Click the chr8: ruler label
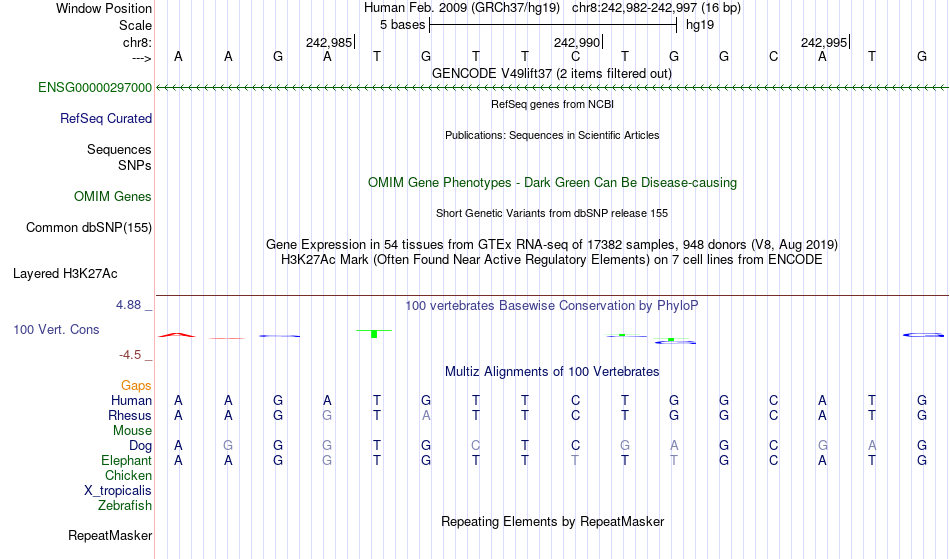Screen dimensions: 950x559 138,42
